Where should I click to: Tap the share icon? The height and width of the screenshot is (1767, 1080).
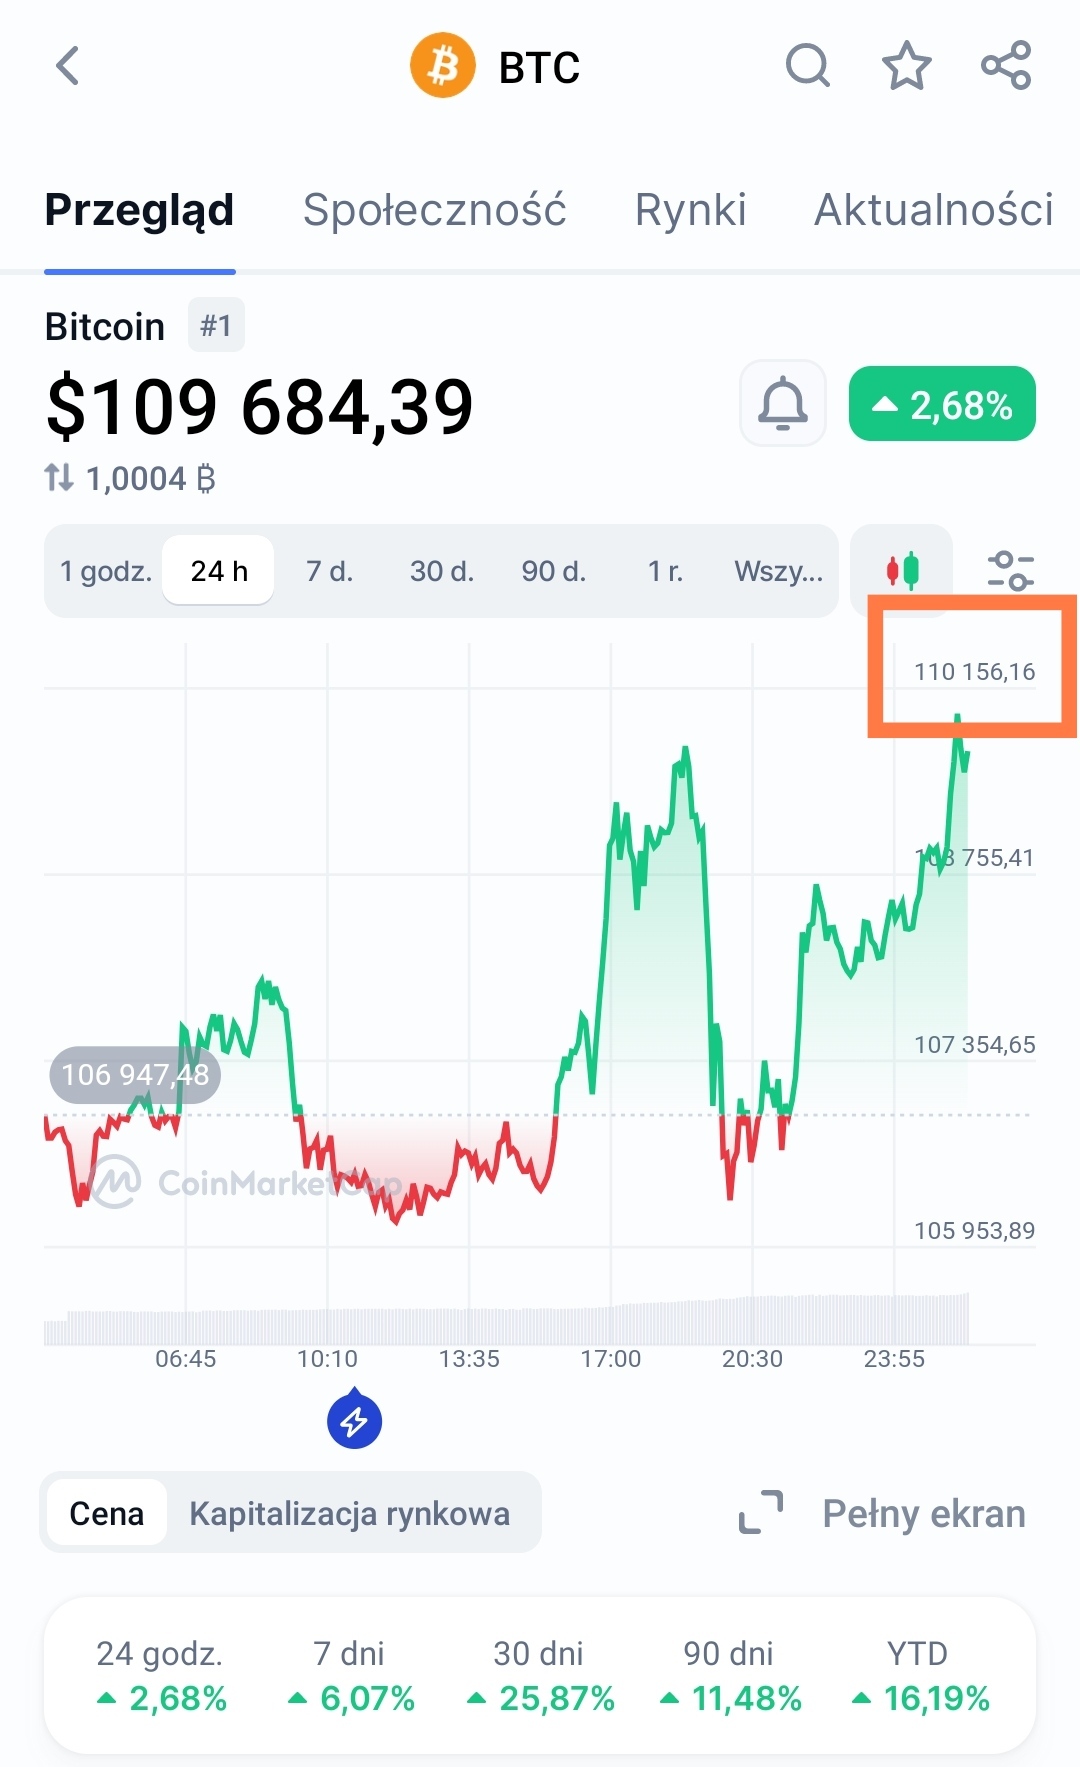(1005, 67)
